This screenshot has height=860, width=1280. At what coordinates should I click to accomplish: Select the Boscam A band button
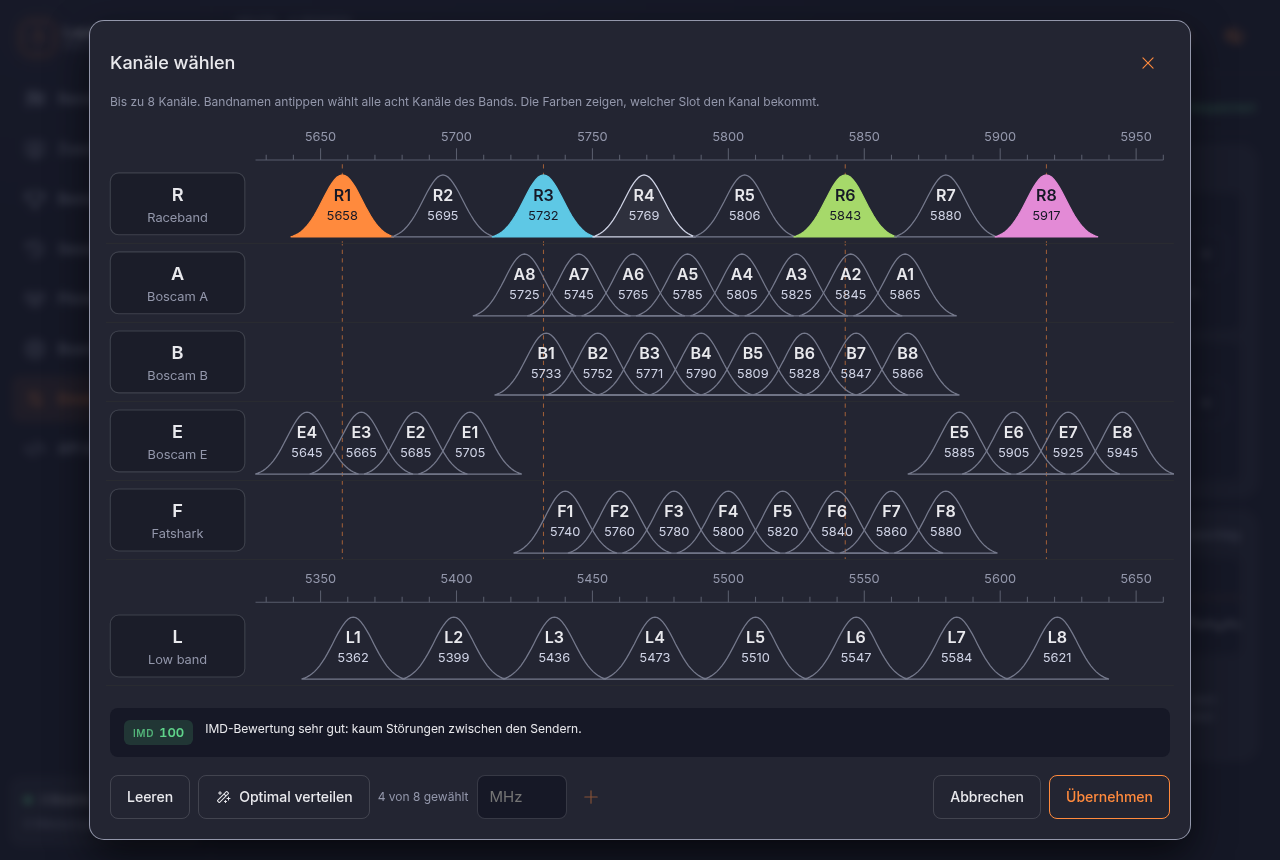pyautogui.click(x=177, y=283)
